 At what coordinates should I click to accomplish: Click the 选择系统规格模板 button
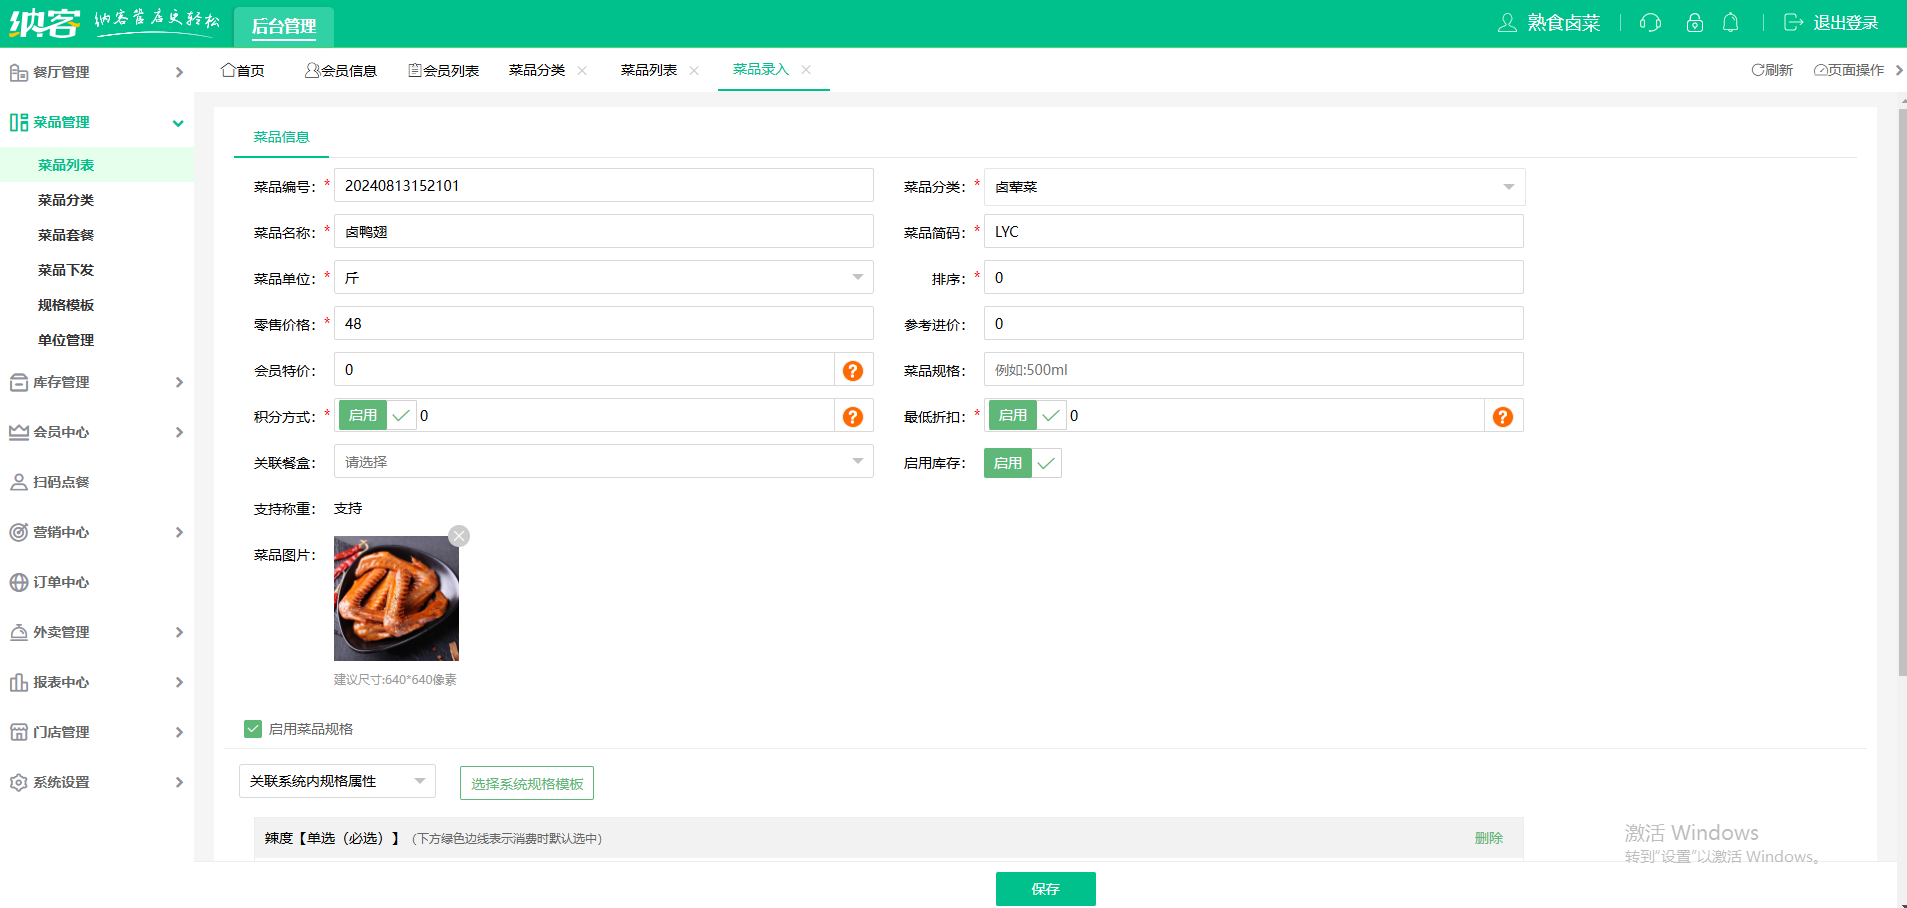click(527, 783)
